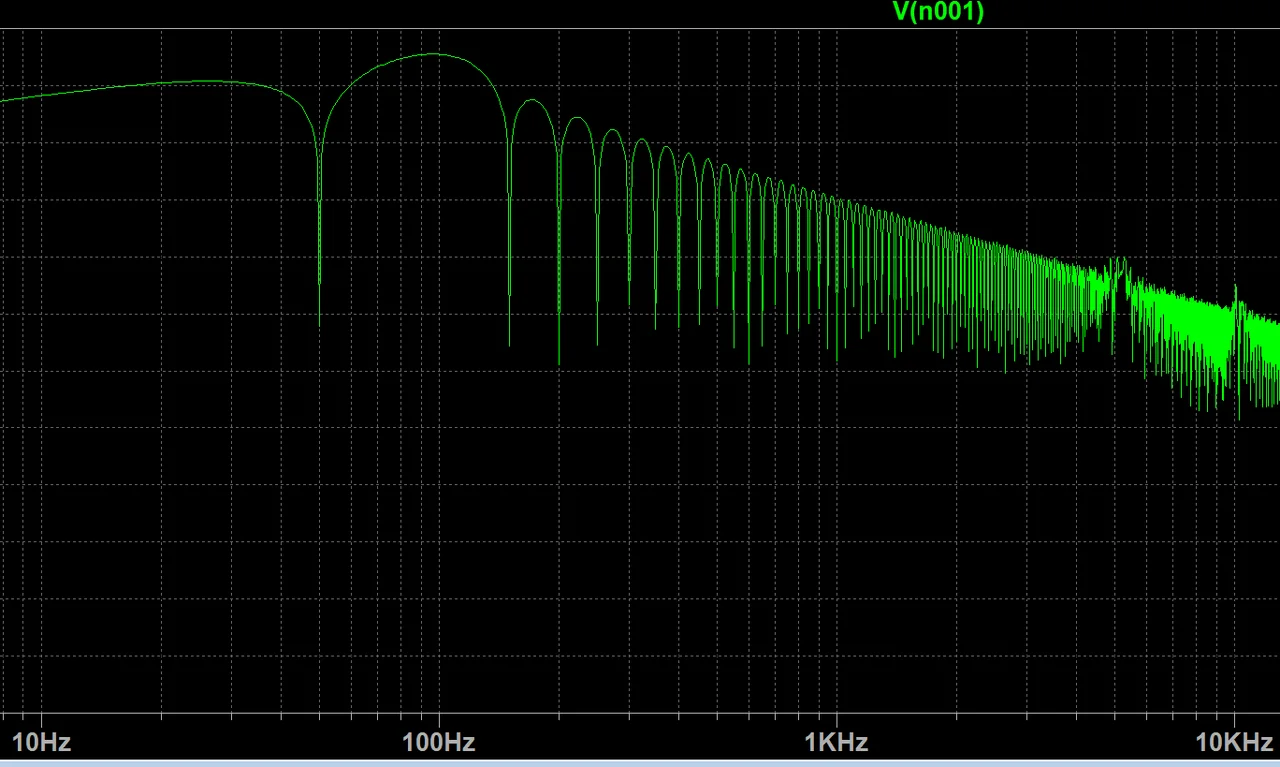Click the 100Hz frequency axis label
The image size is (1280, 767).
click(438, 742)
